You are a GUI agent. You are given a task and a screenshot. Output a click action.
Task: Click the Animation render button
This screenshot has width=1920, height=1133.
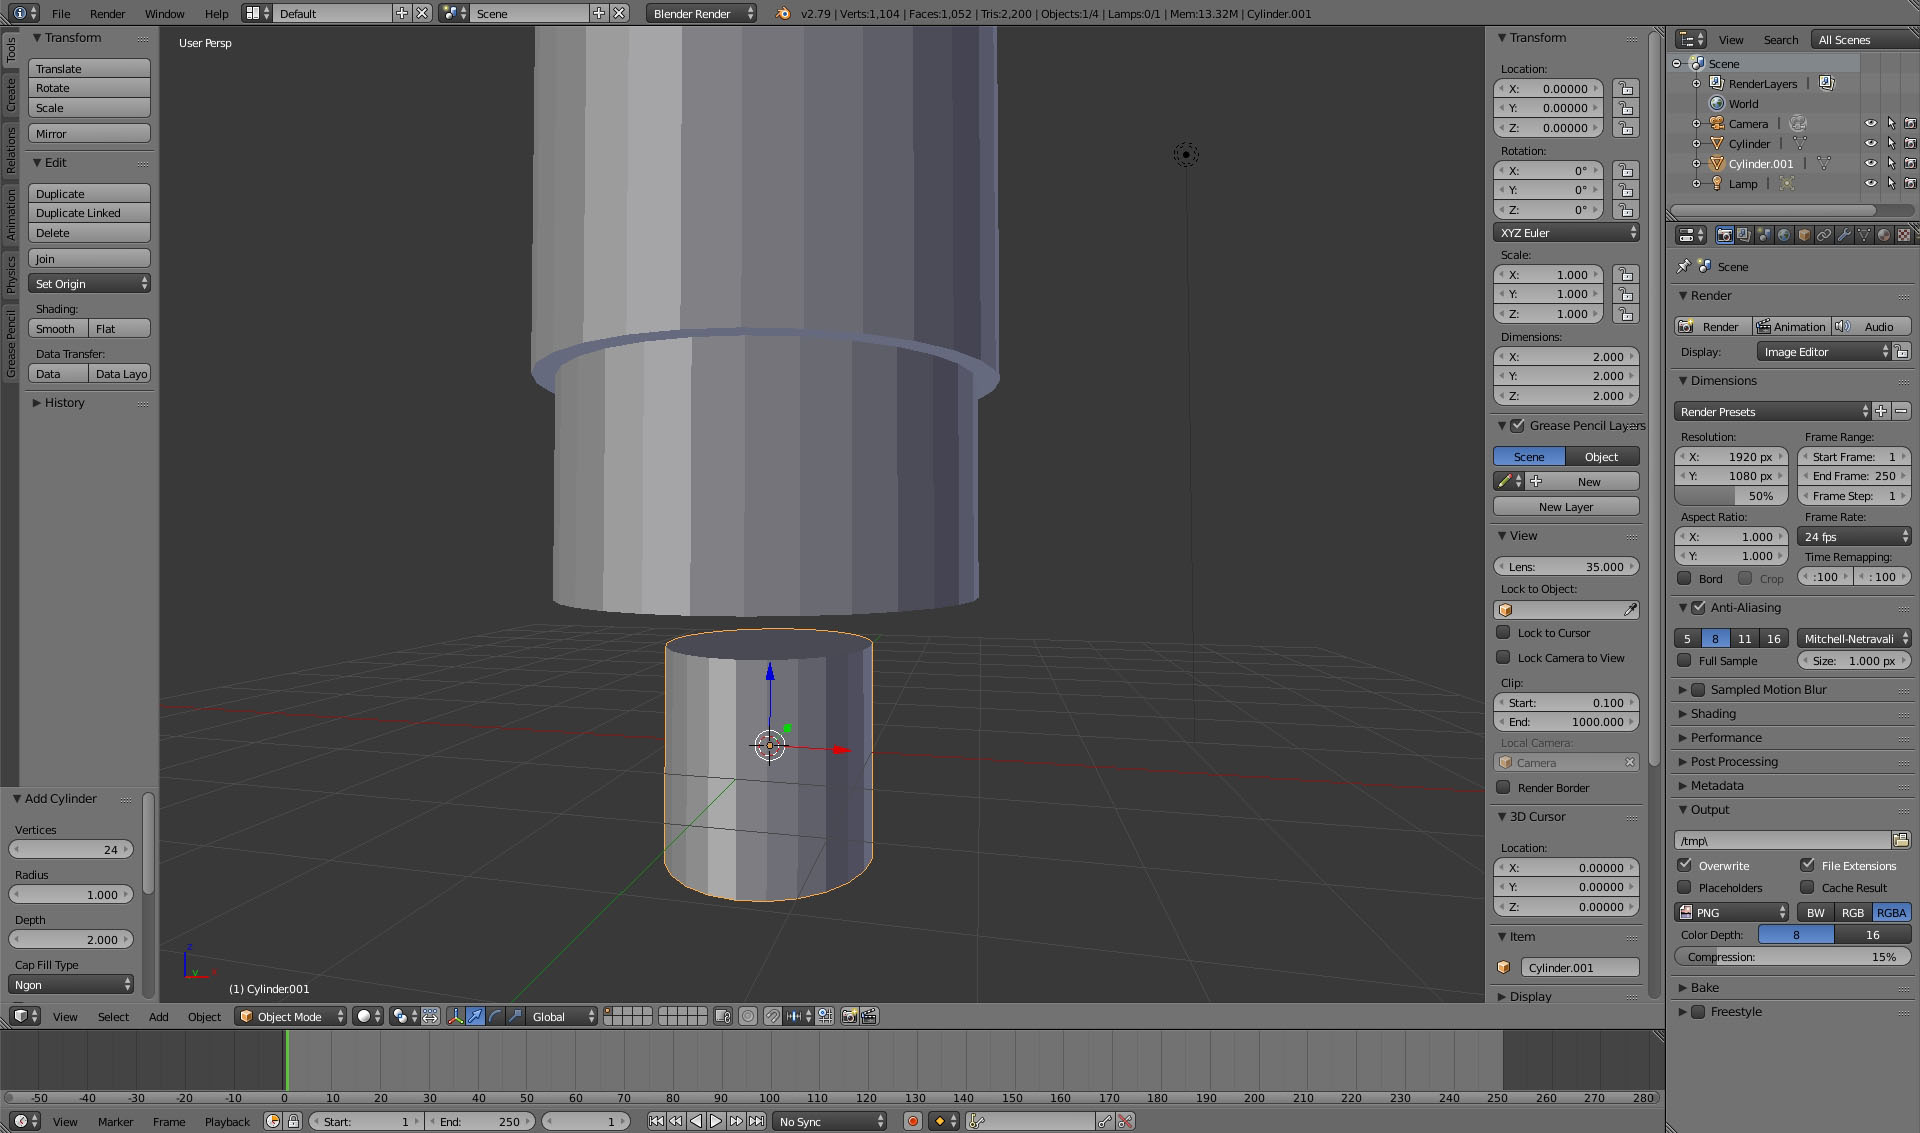click(1792, 327)
